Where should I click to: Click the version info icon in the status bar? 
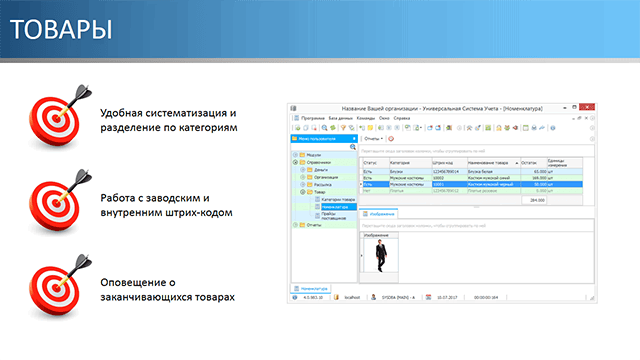295,298
